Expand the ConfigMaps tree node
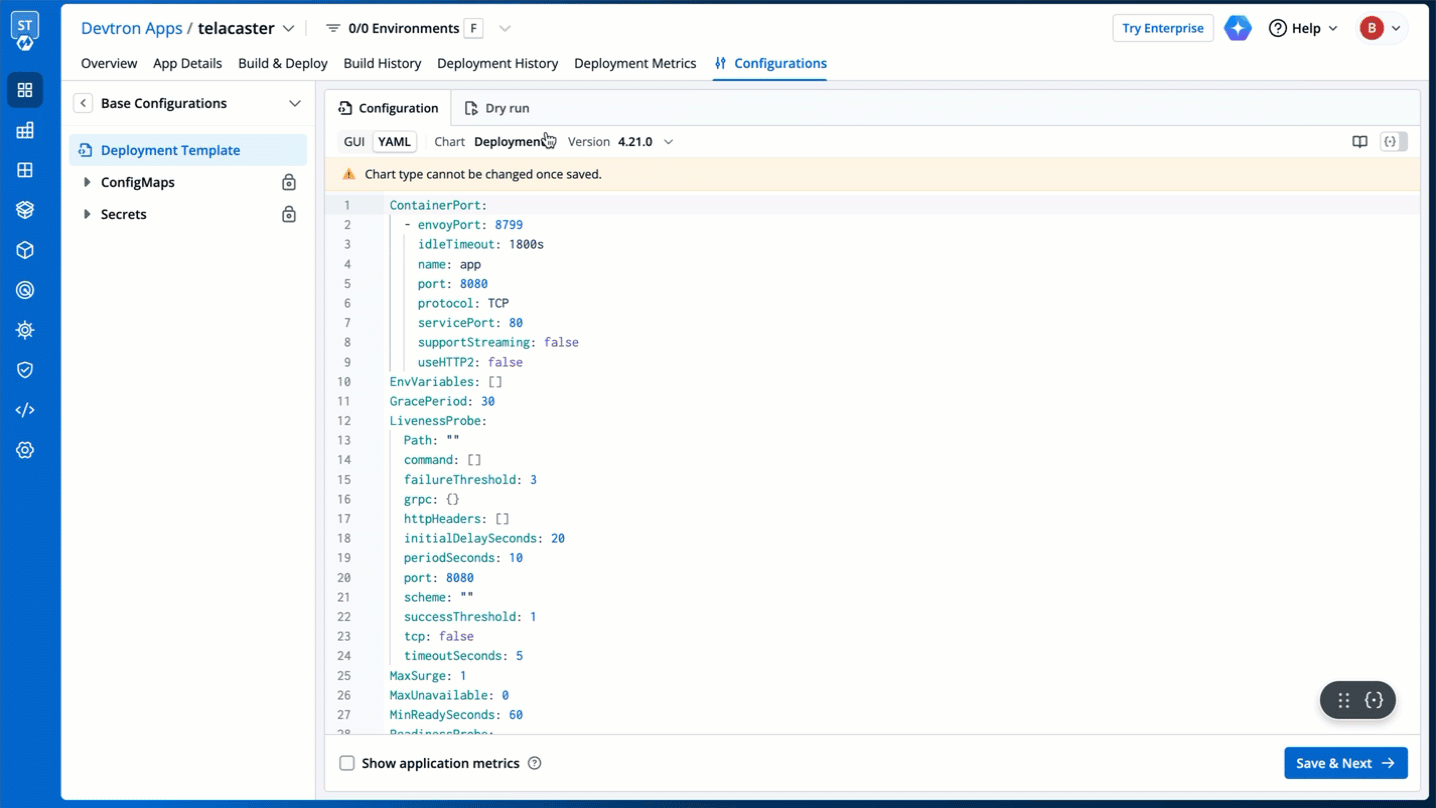The height and width of the screenshot is (808, 1436). pos(87,182)
